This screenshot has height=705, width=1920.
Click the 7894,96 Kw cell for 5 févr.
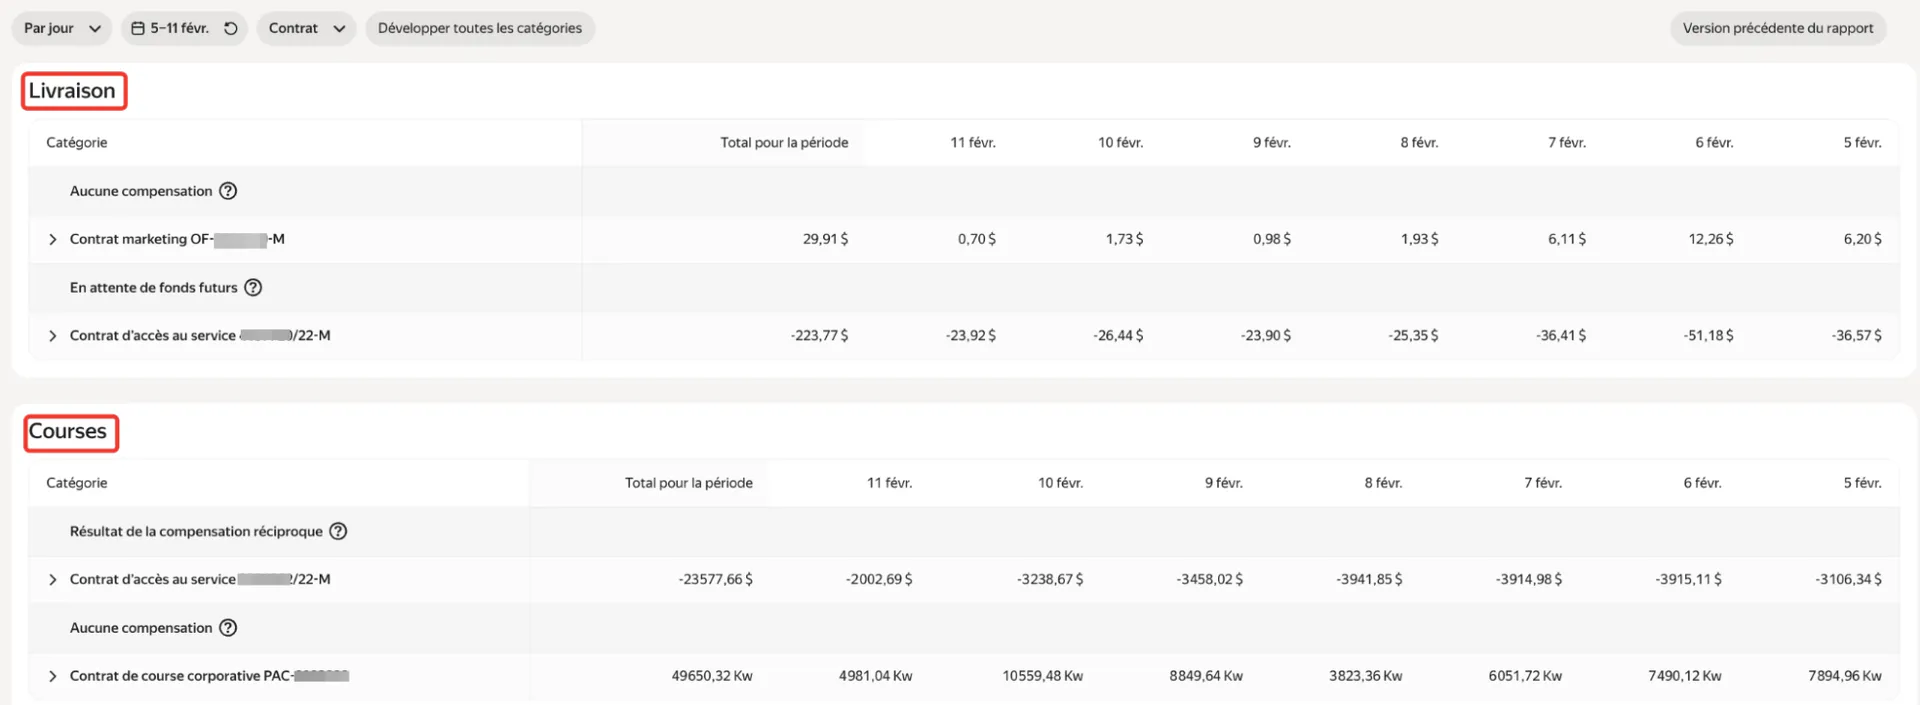(x=1845, y=677)
